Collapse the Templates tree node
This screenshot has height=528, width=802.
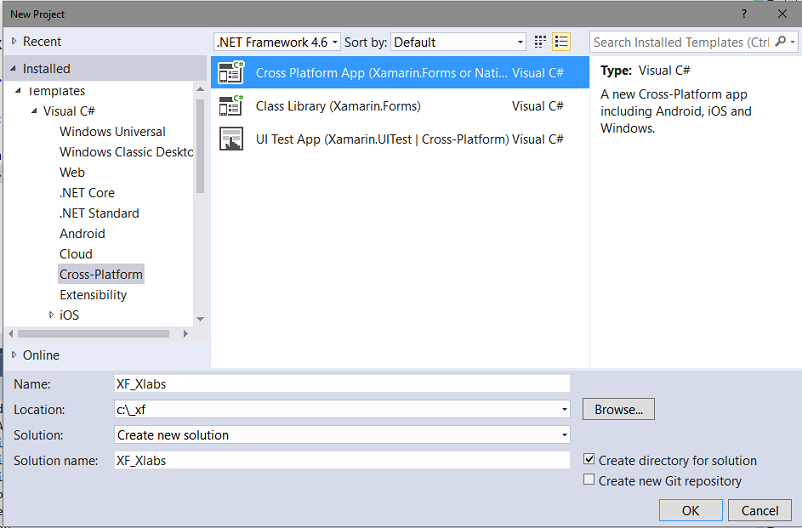[x=18, y=91]
